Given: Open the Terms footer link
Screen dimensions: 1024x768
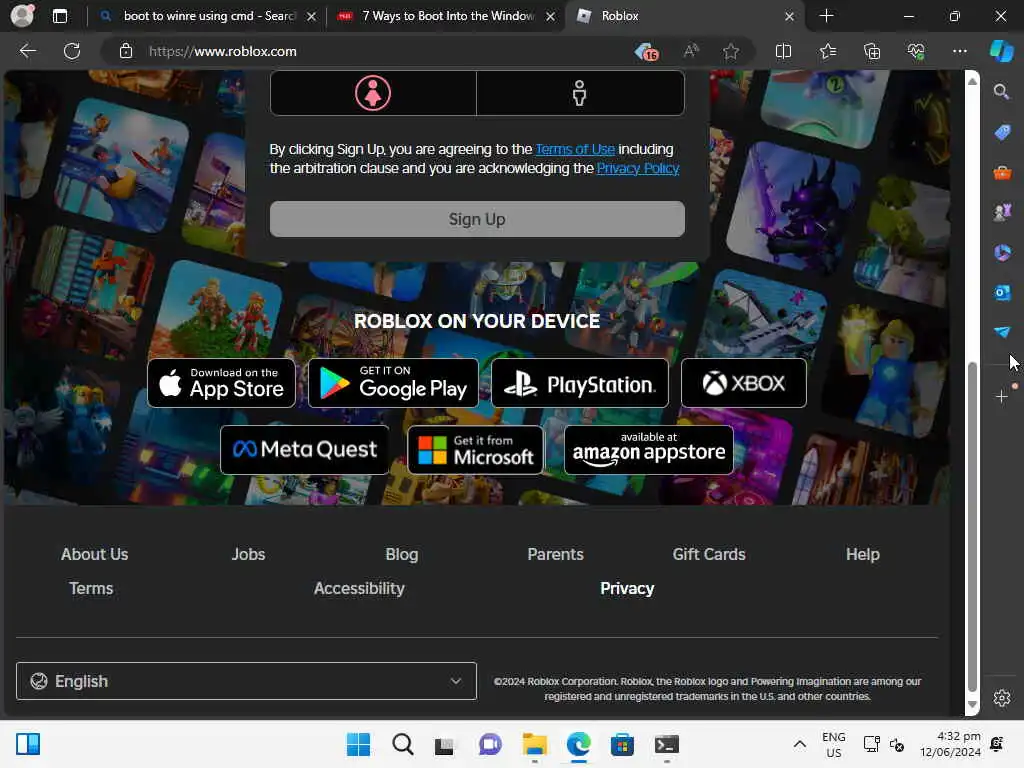Looking at the screenshot, I should [x=91, y=588].
